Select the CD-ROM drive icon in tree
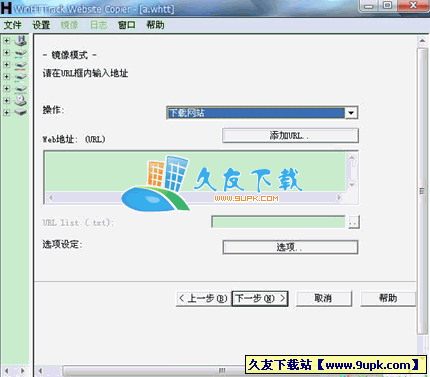The image size is (430, 377). [21, 100]
